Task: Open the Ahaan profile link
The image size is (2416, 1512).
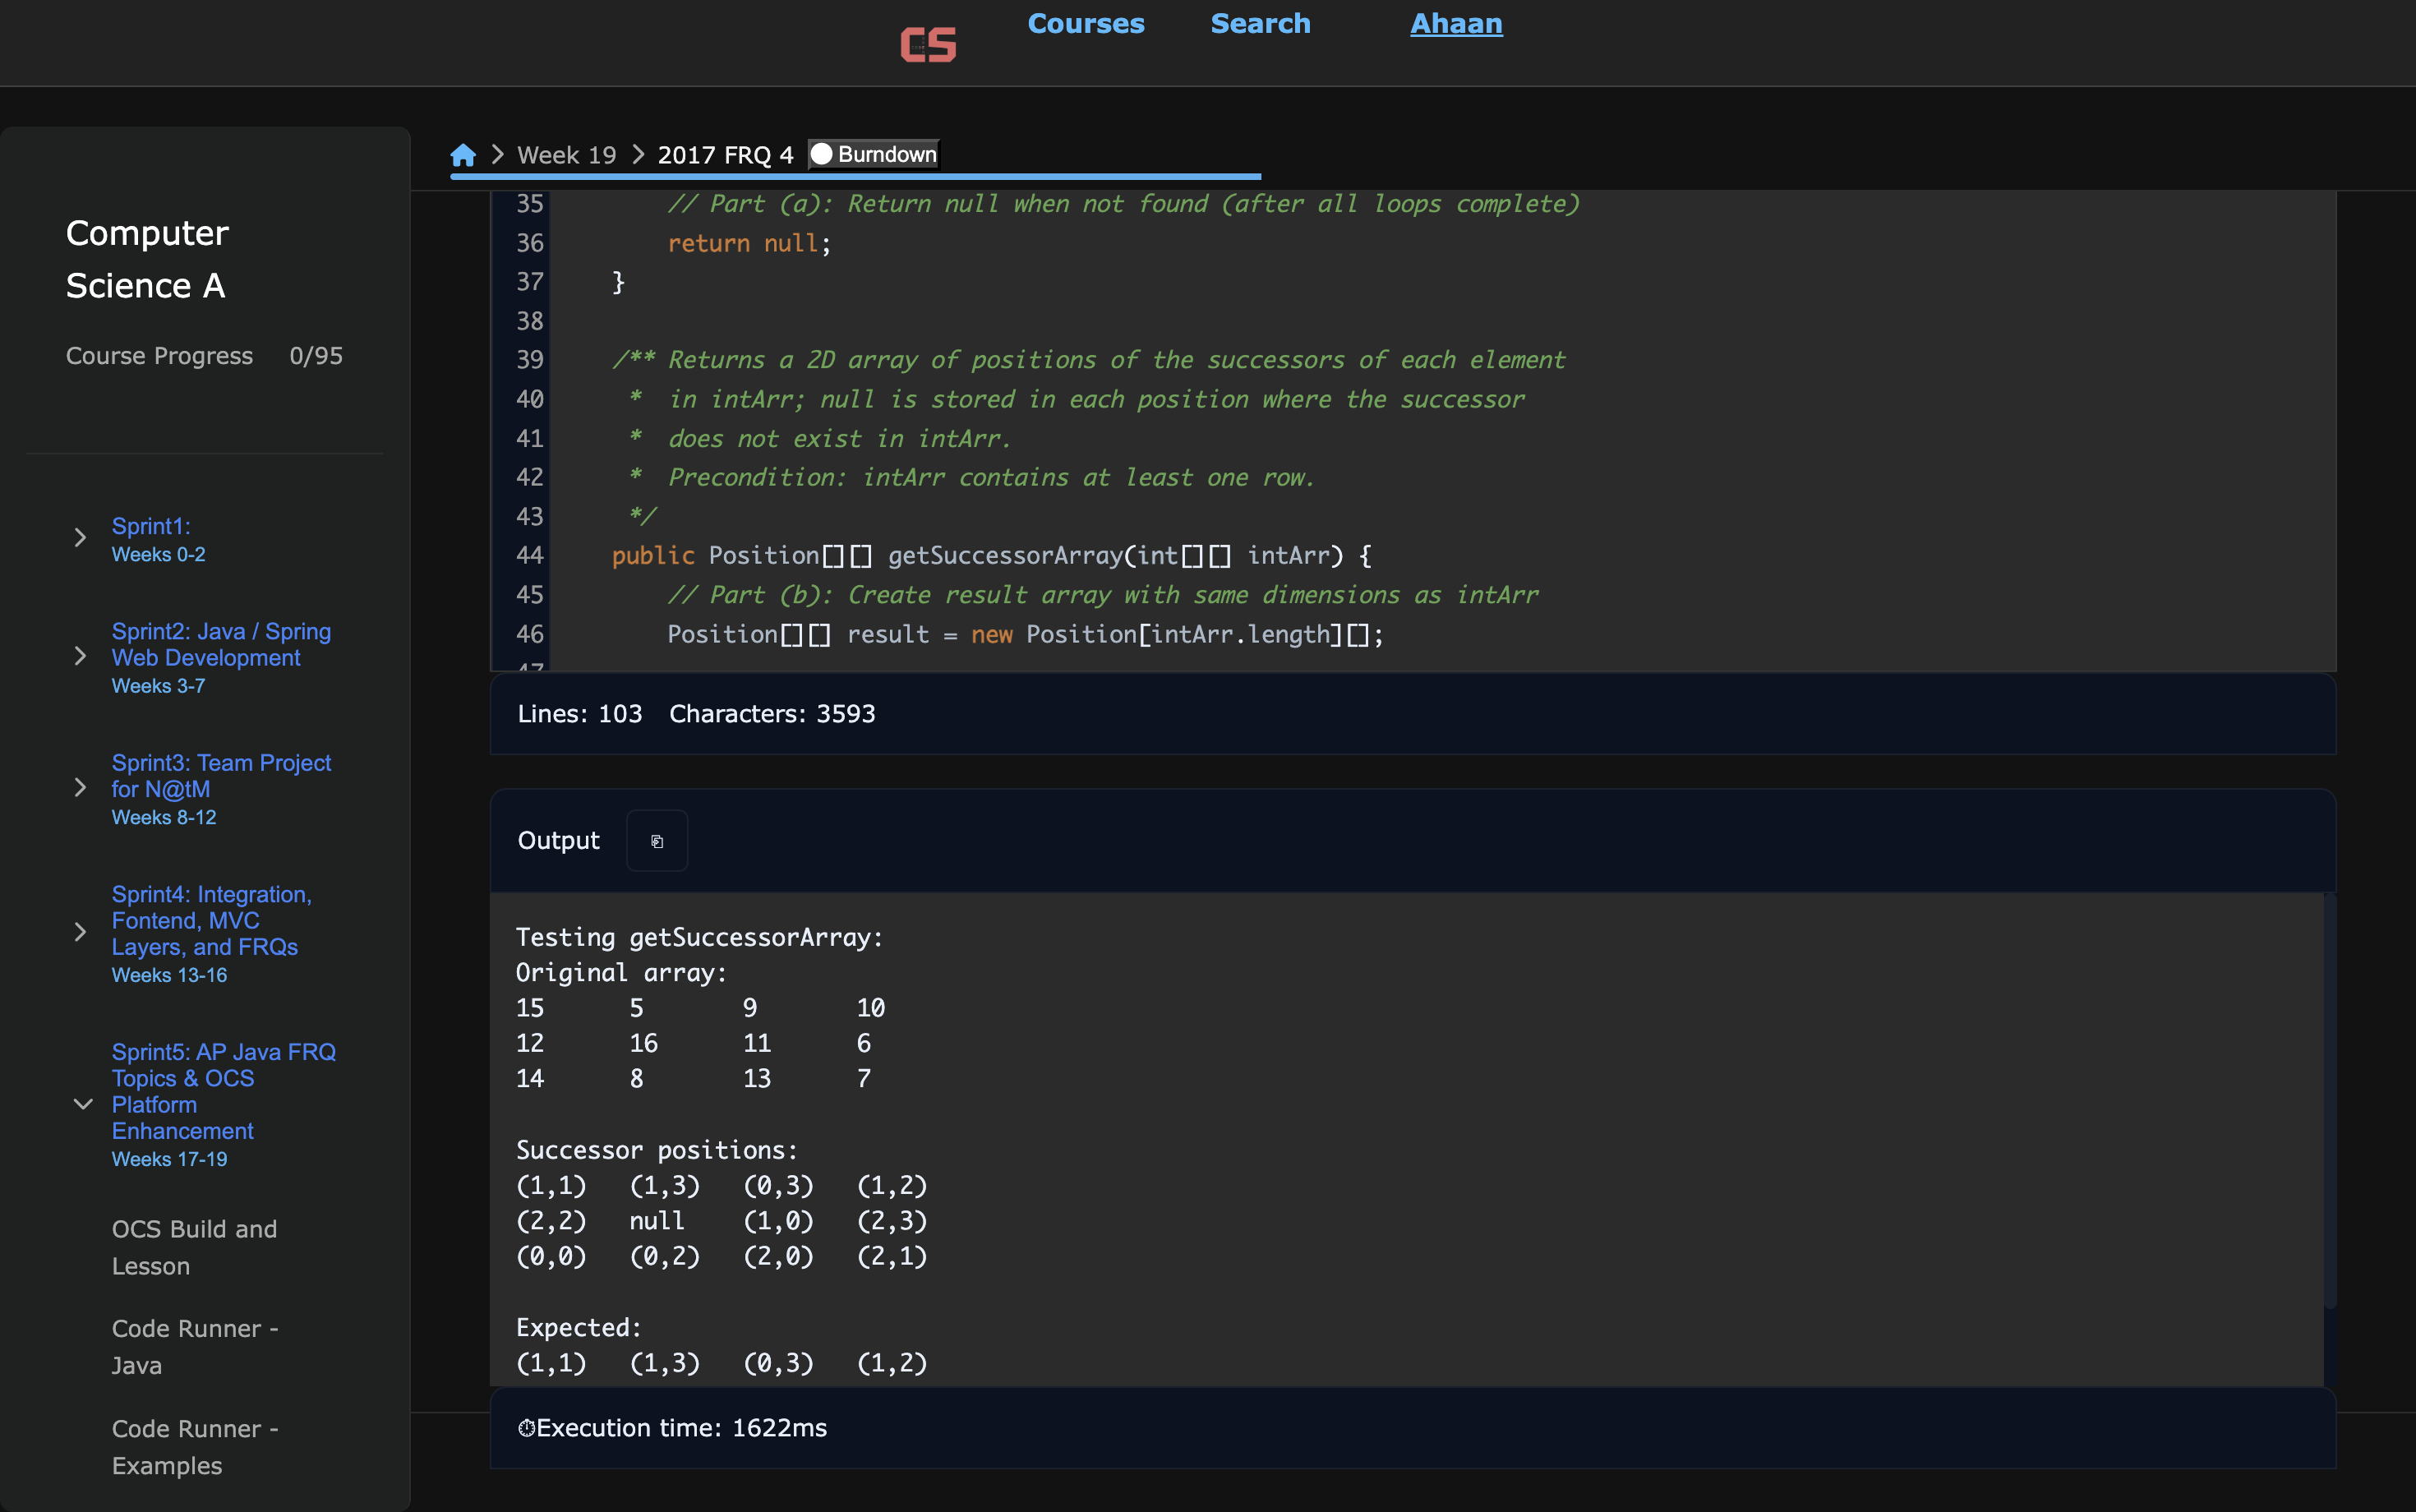Action: 1456,24
